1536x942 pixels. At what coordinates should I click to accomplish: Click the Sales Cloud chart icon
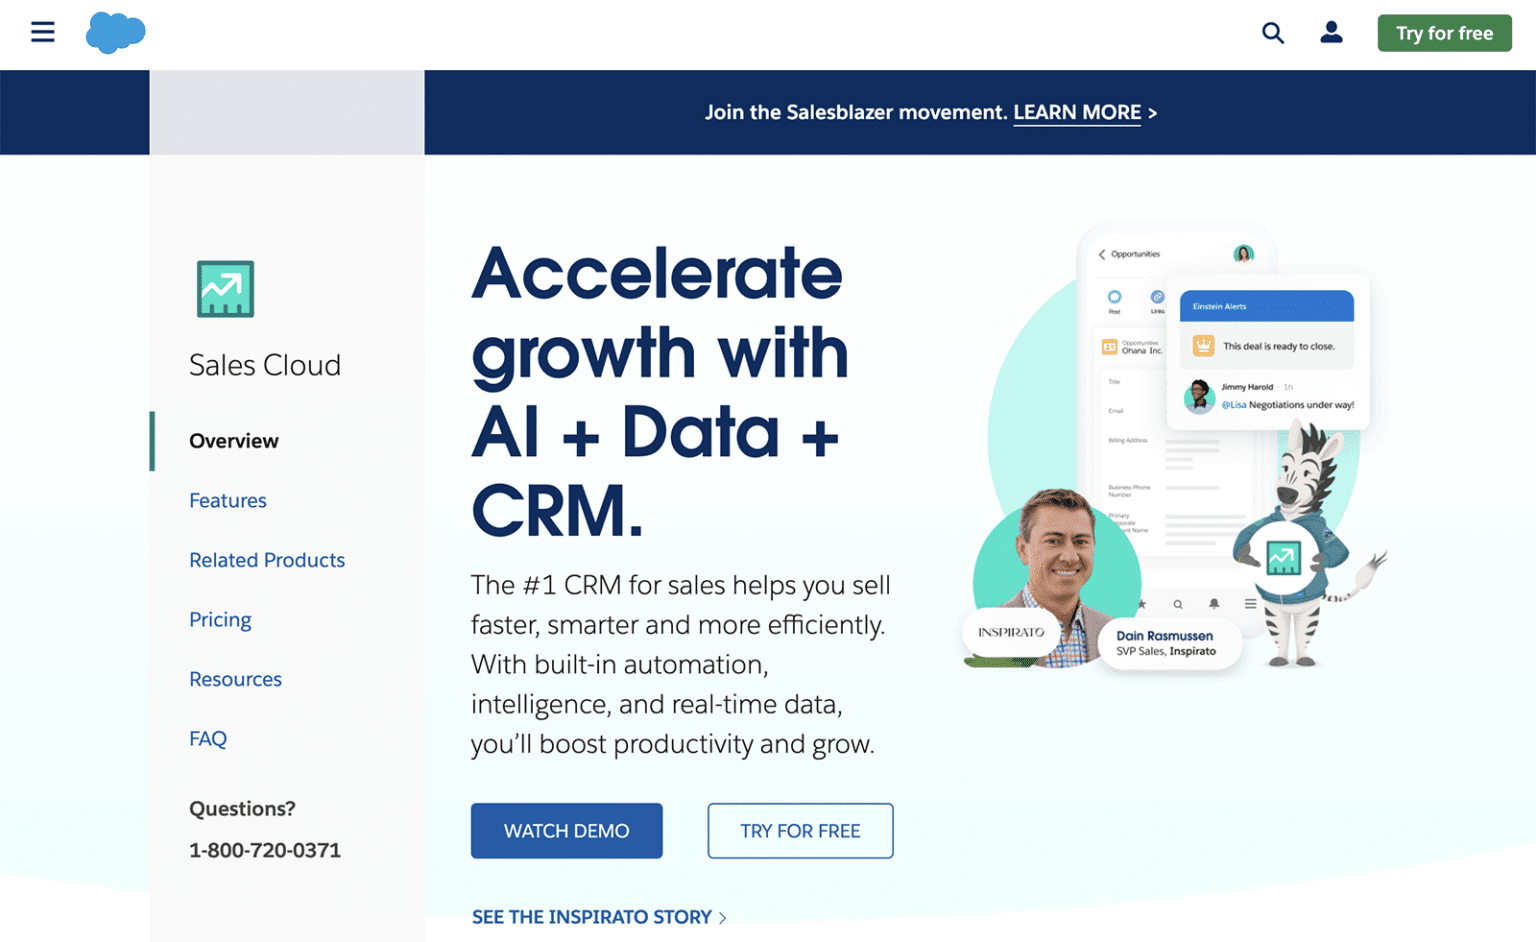(225, 289)
